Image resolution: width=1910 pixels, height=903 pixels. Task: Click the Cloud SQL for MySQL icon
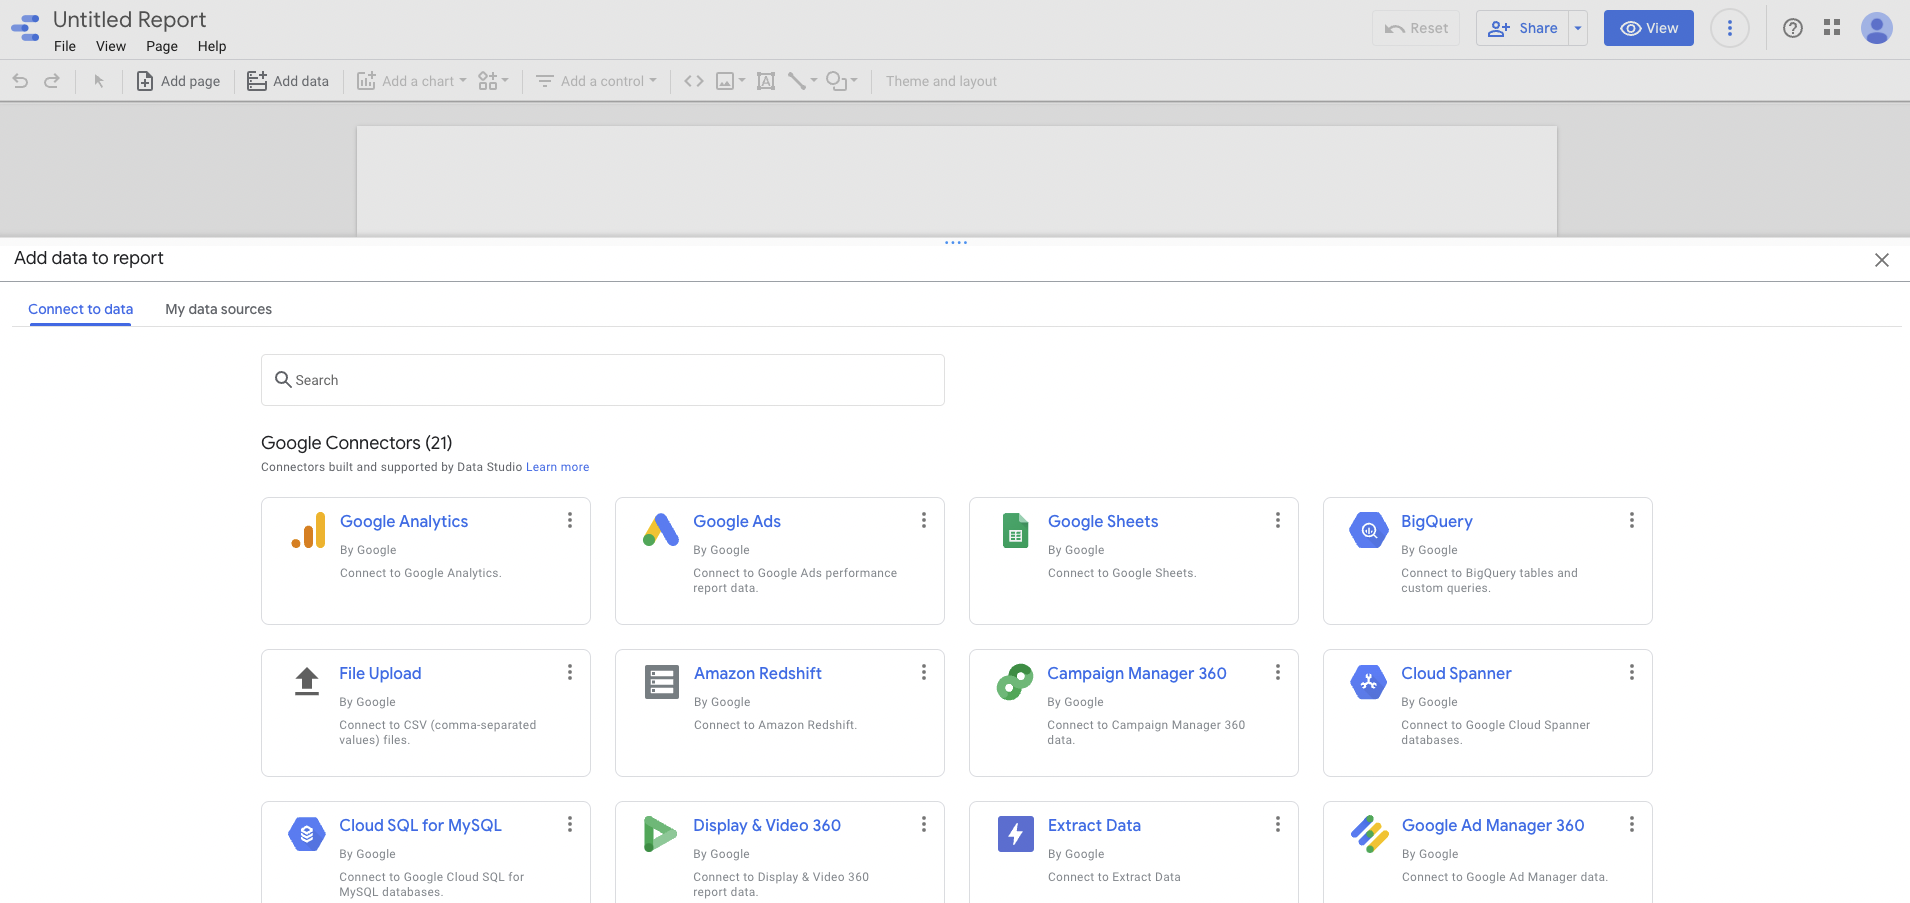coord(307,834)
